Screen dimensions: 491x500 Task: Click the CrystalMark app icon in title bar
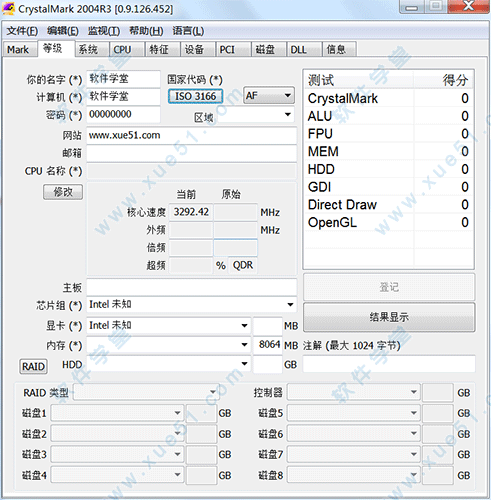(8, 8)
